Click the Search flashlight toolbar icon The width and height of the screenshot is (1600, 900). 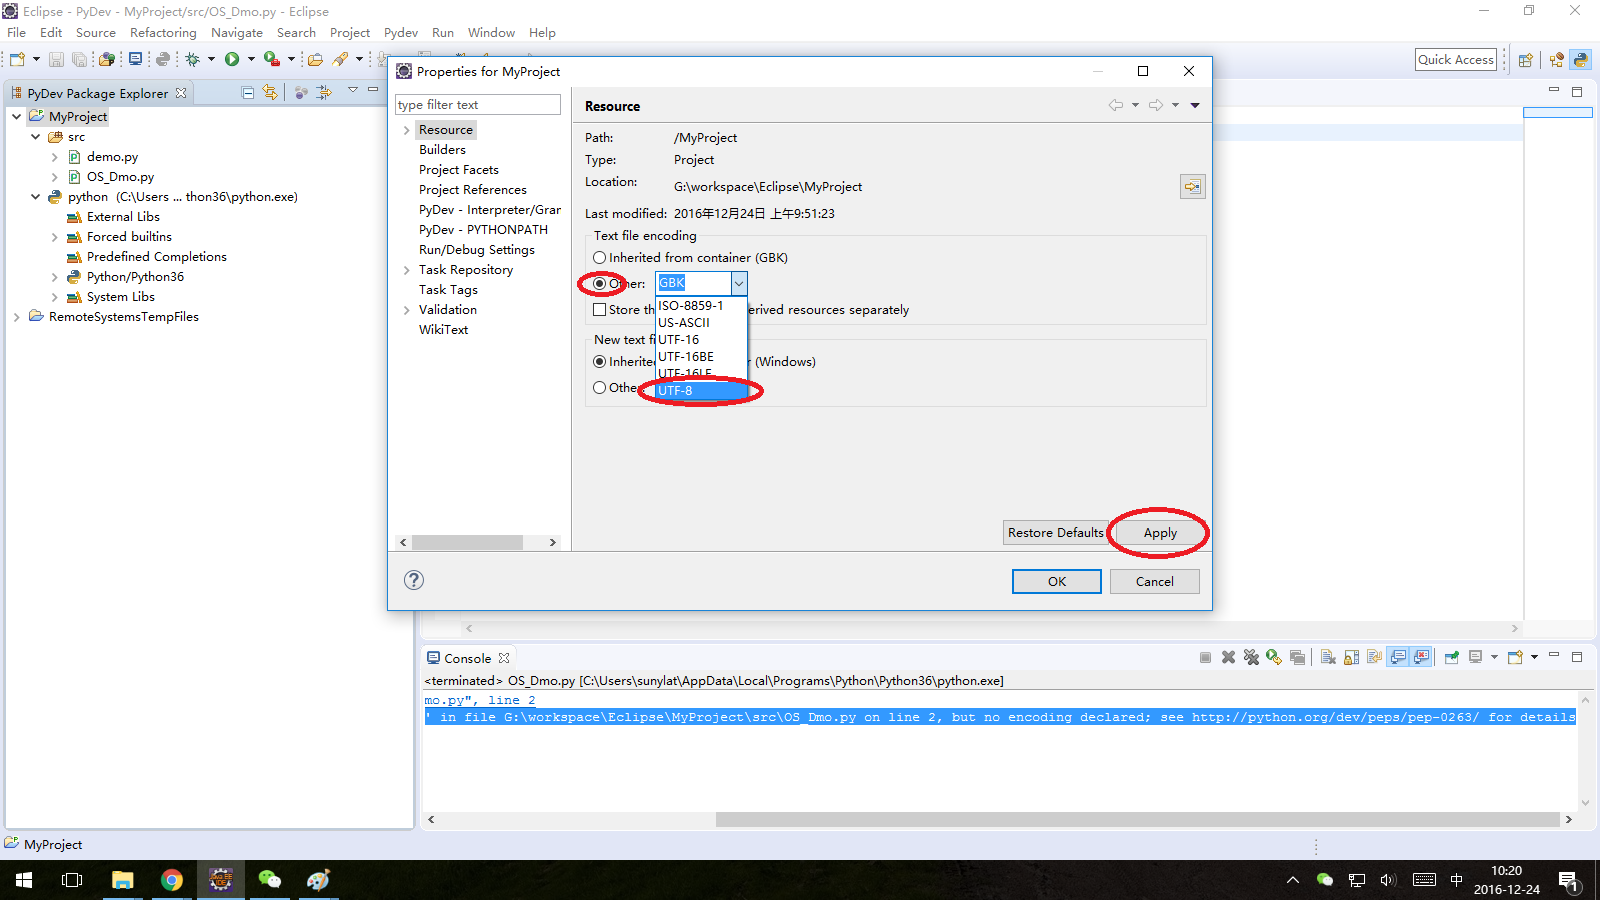click(341, 60)
